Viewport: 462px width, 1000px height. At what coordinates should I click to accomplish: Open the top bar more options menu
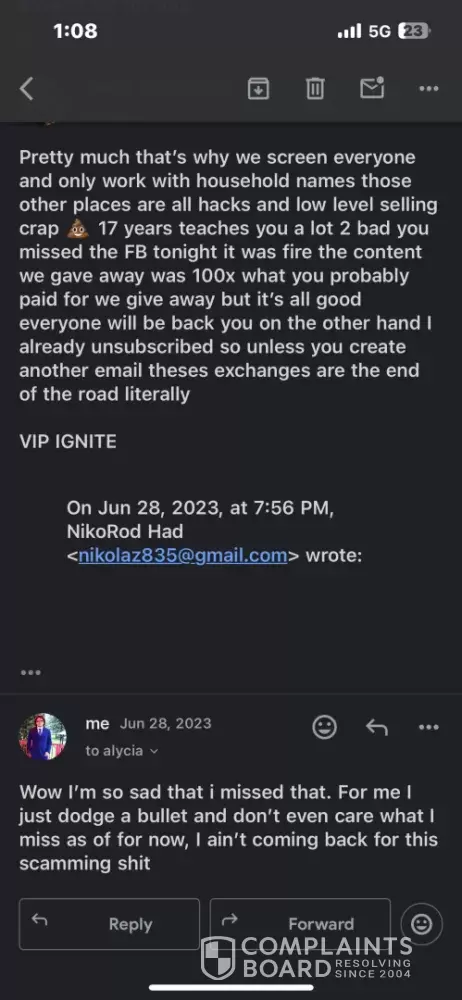point(429,89)
